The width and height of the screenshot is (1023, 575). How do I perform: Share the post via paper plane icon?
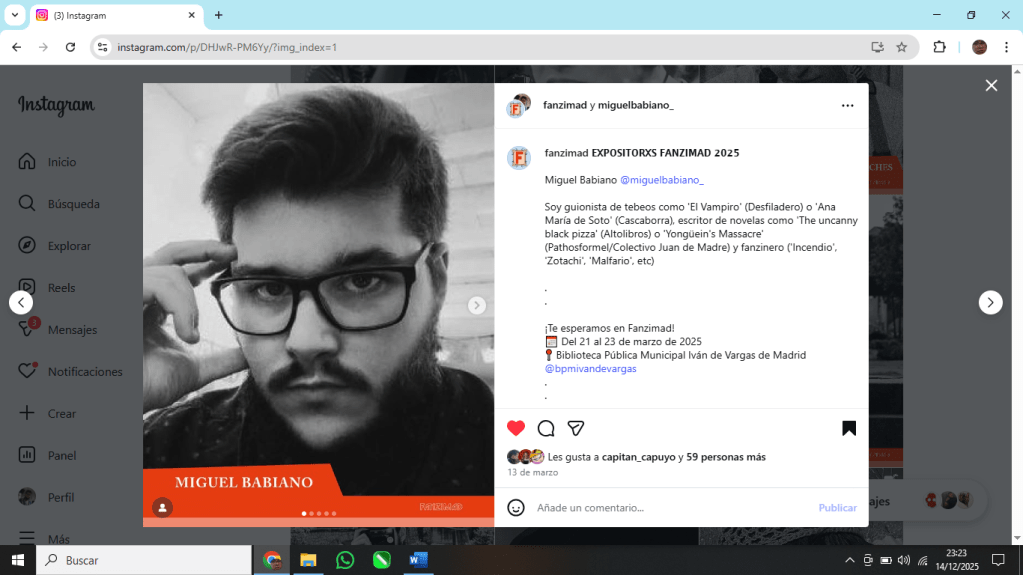pos(576,428)
